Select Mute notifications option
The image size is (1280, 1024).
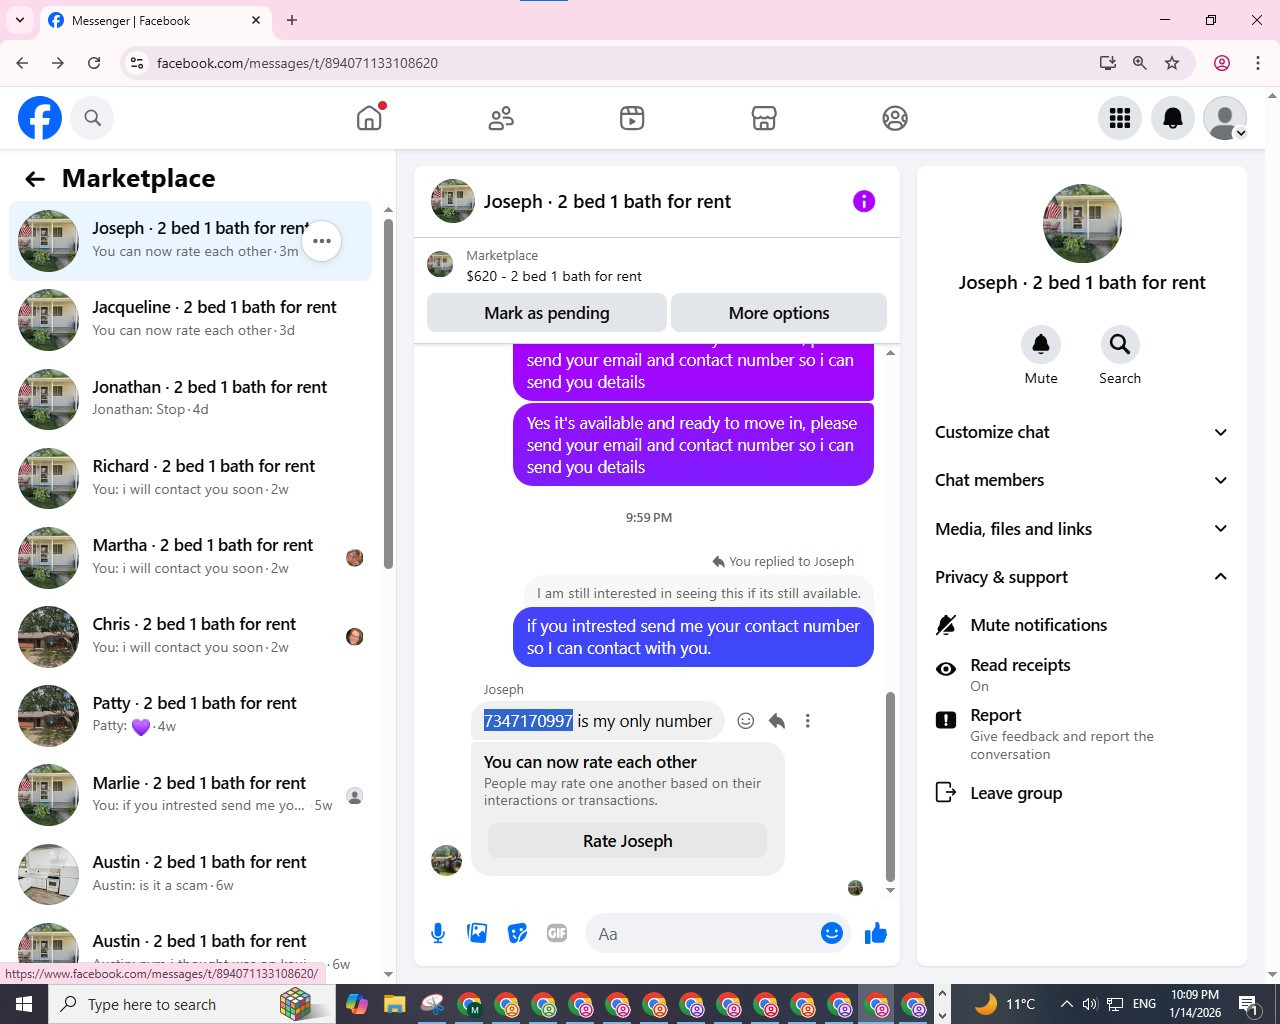(1081, 625)
